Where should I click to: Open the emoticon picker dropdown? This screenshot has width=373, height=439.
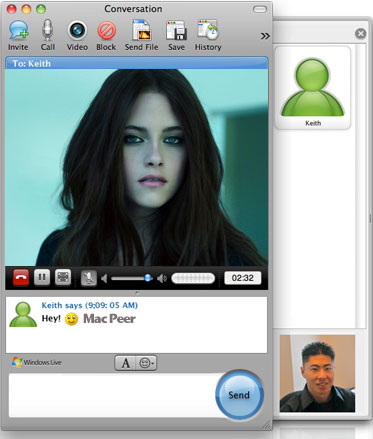146,363
